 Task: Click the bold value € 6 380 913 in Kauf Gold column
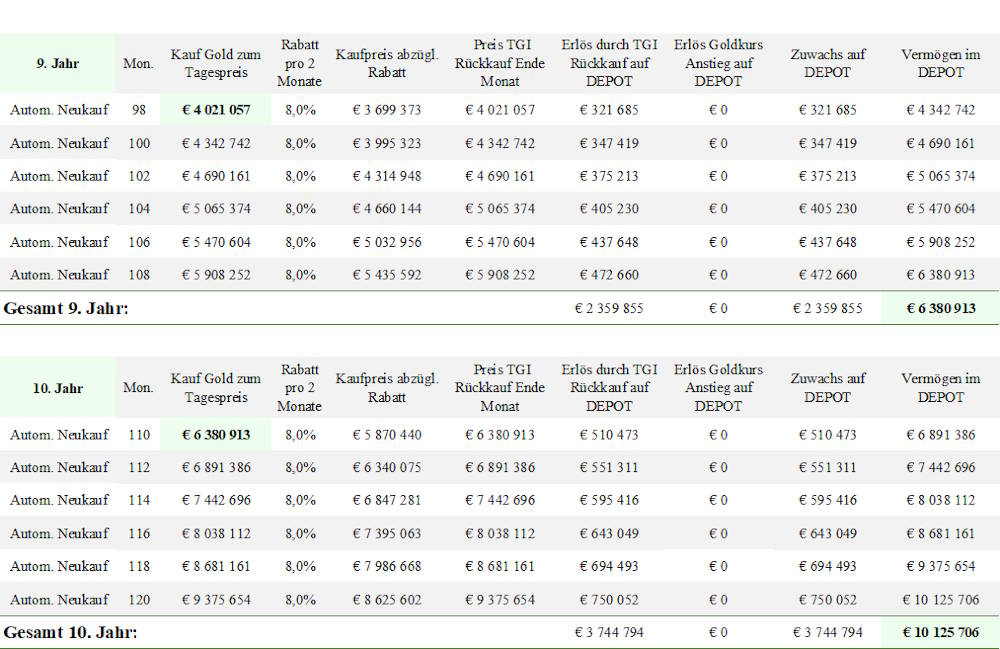click(x=216, y=435)
